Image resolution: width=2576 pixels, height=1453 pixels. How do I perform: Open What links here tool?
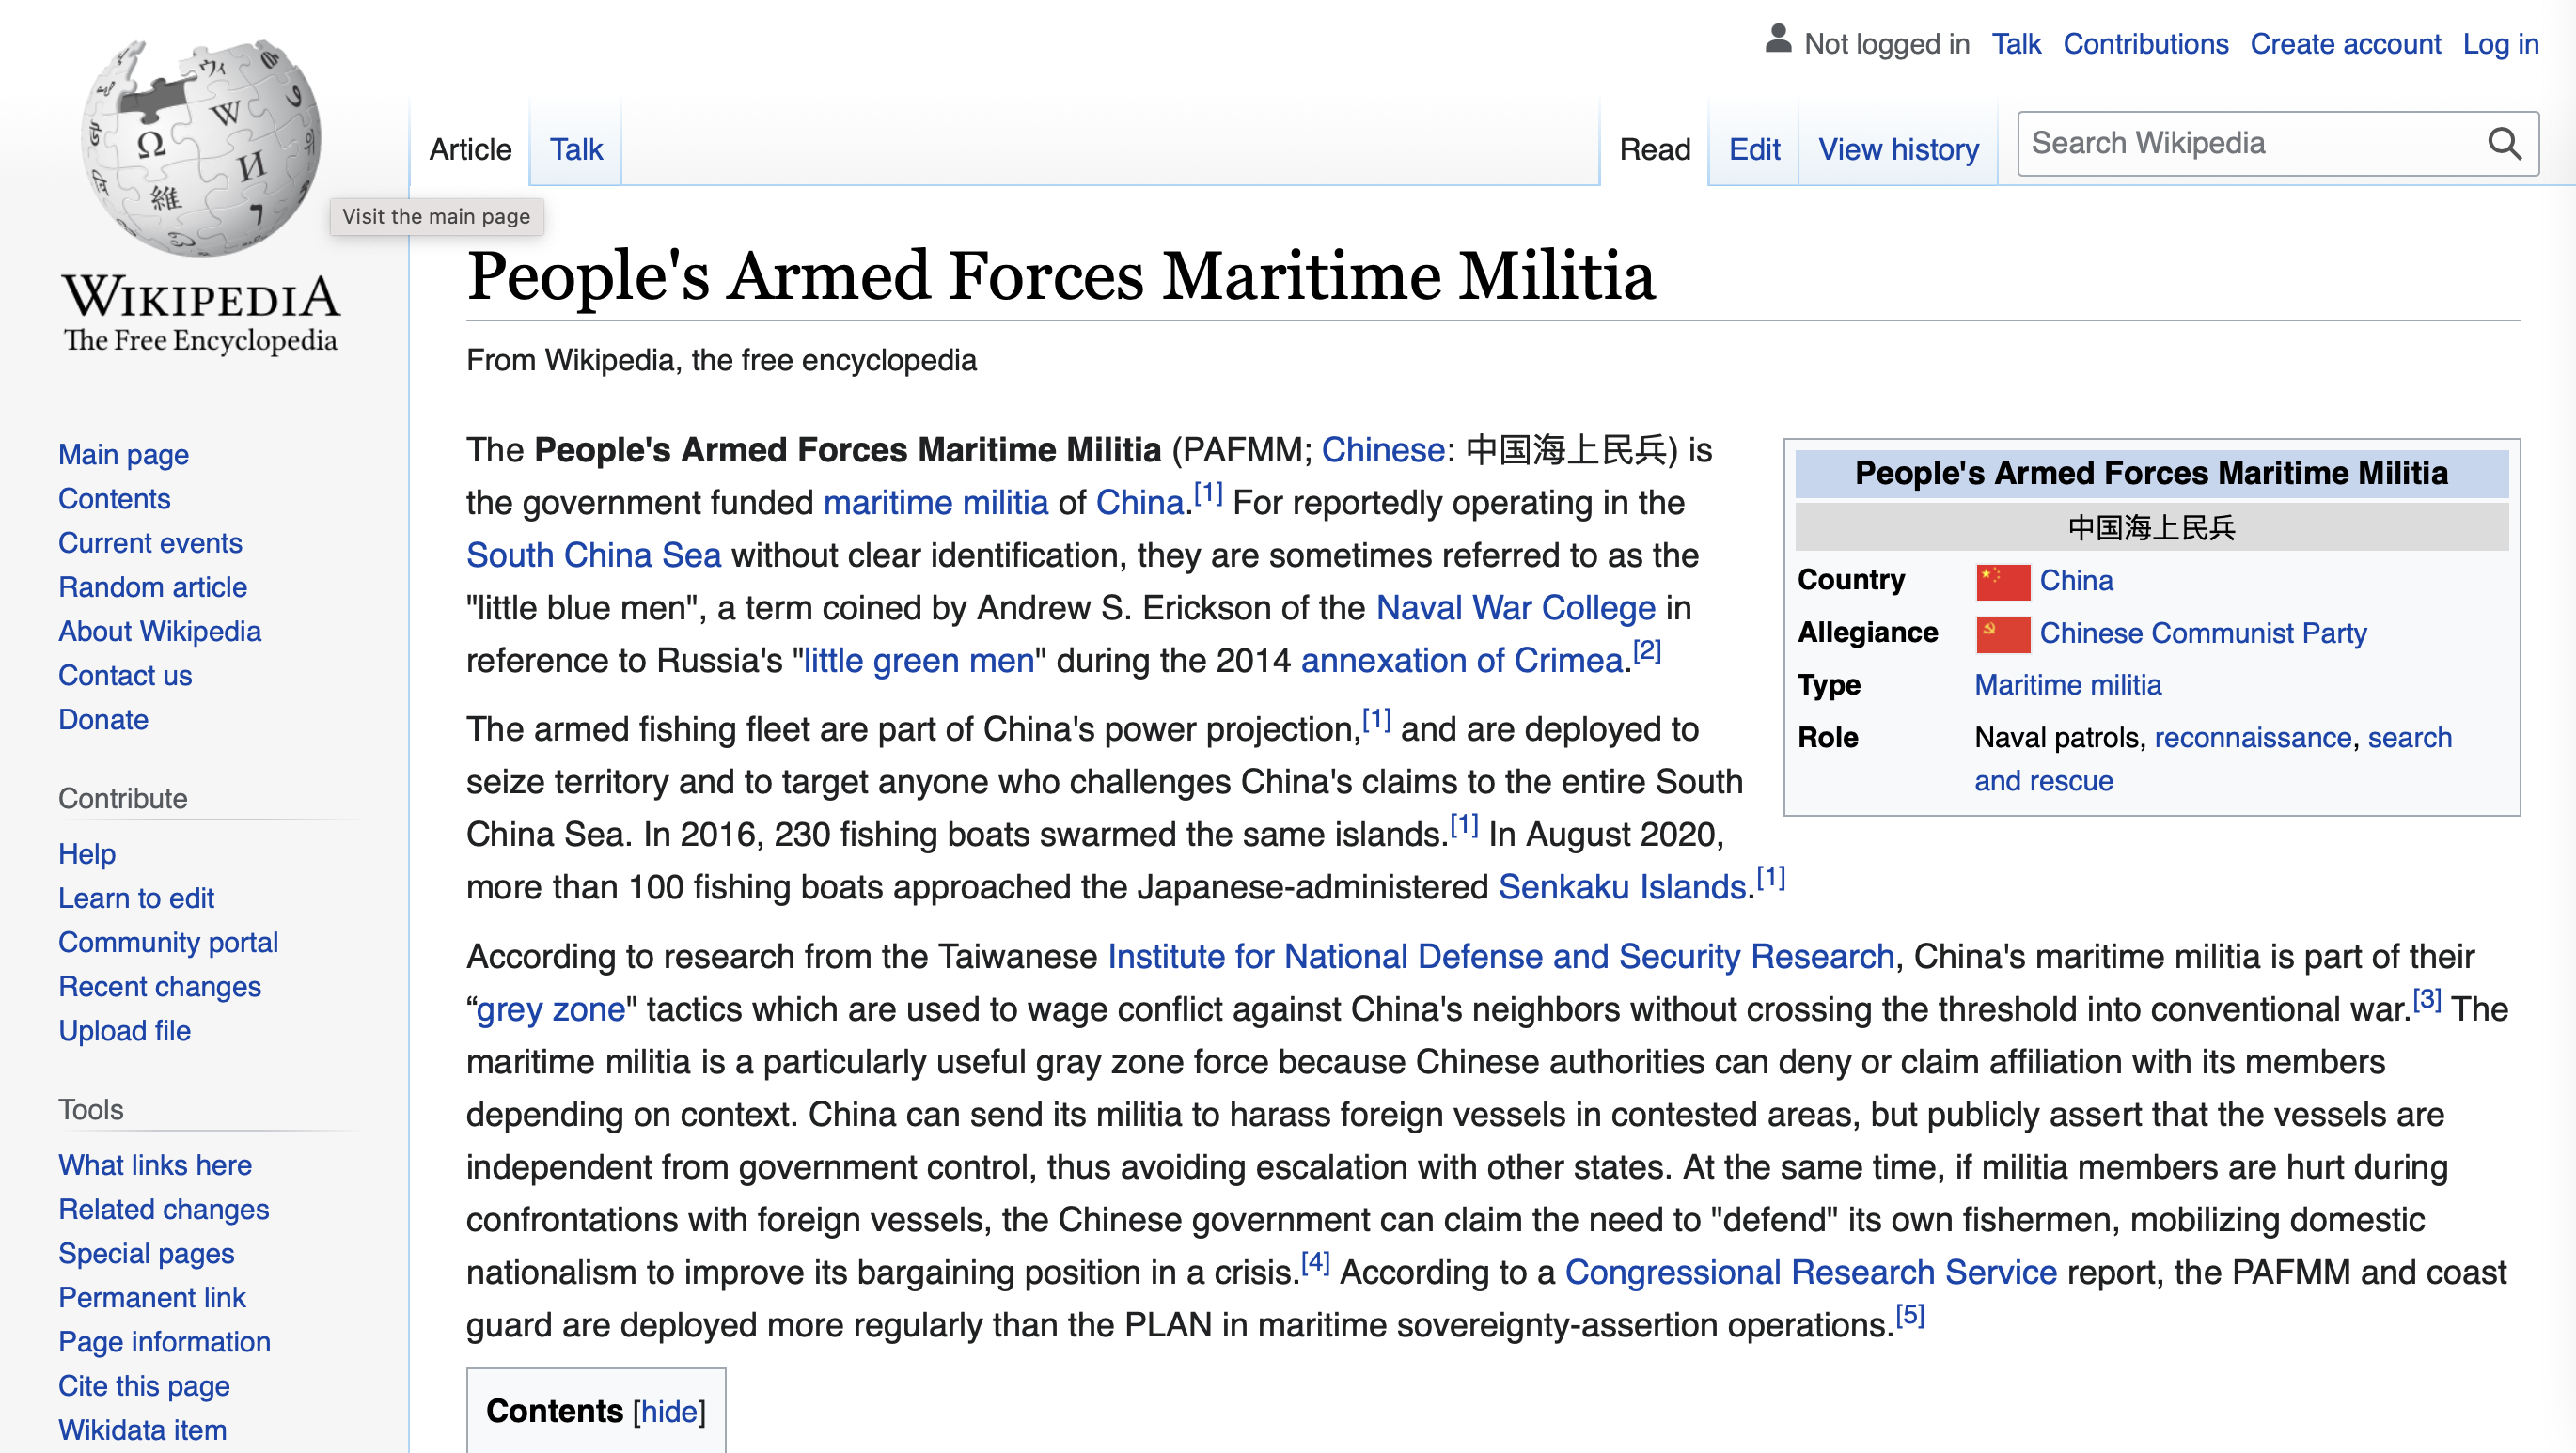155,1164
